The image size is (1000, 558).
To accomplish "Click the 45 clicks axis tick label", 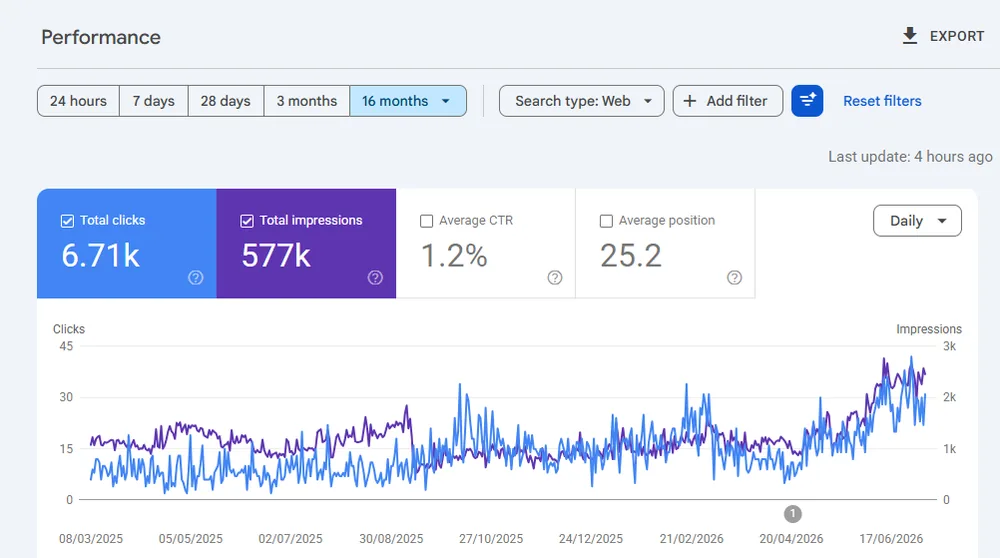I will point(66,346).
